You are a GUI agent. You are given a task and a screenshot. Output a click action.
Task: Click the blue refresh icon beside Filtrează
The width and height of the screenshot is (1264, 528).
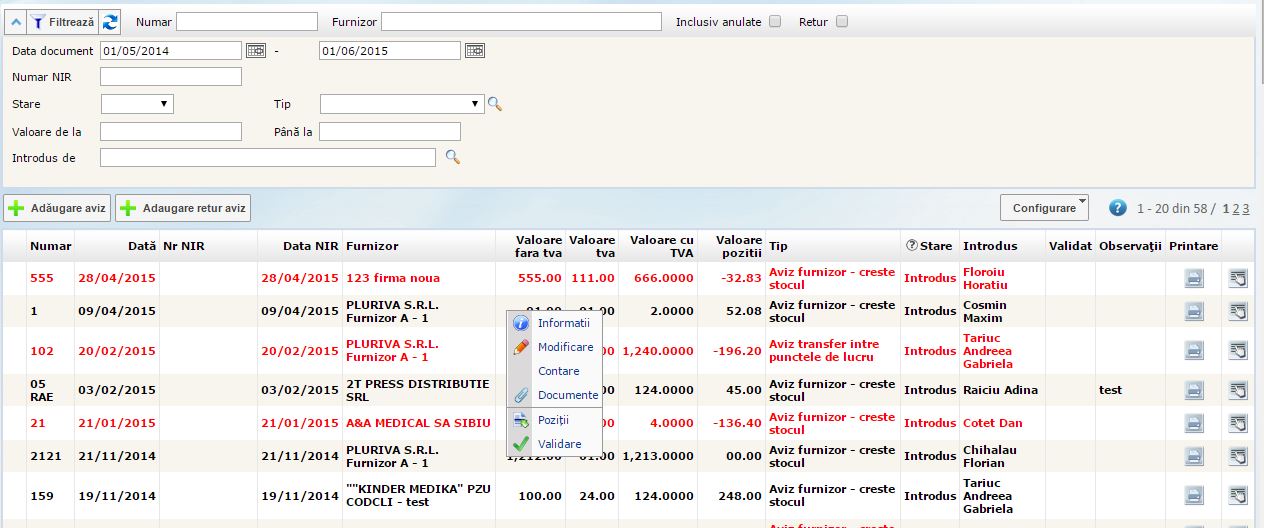[111, 21]
